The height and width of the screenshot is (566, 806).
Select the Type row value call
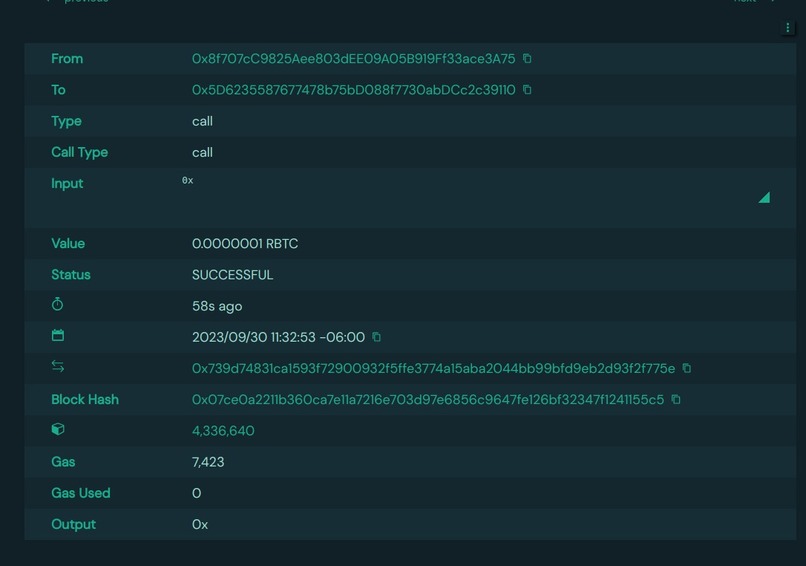click(x=202, y=121)
